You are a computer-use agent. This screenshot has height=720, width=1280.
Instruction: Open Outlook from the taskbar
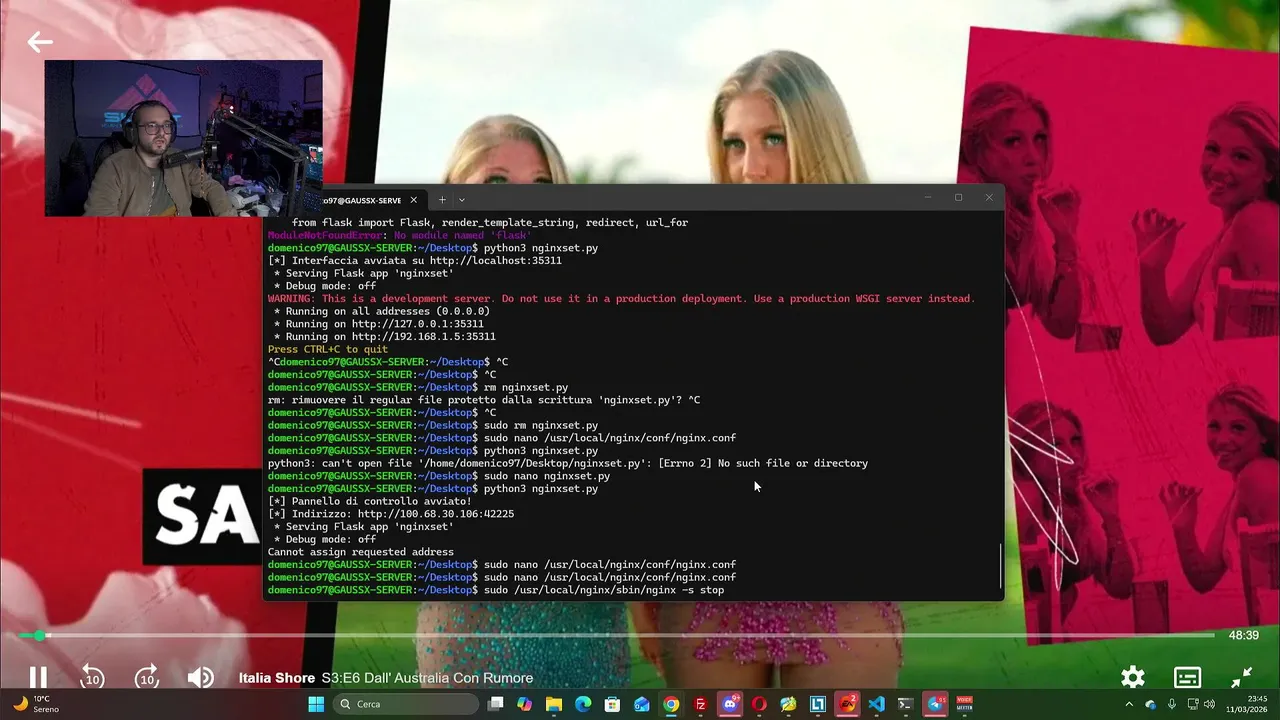click(642, 704)
